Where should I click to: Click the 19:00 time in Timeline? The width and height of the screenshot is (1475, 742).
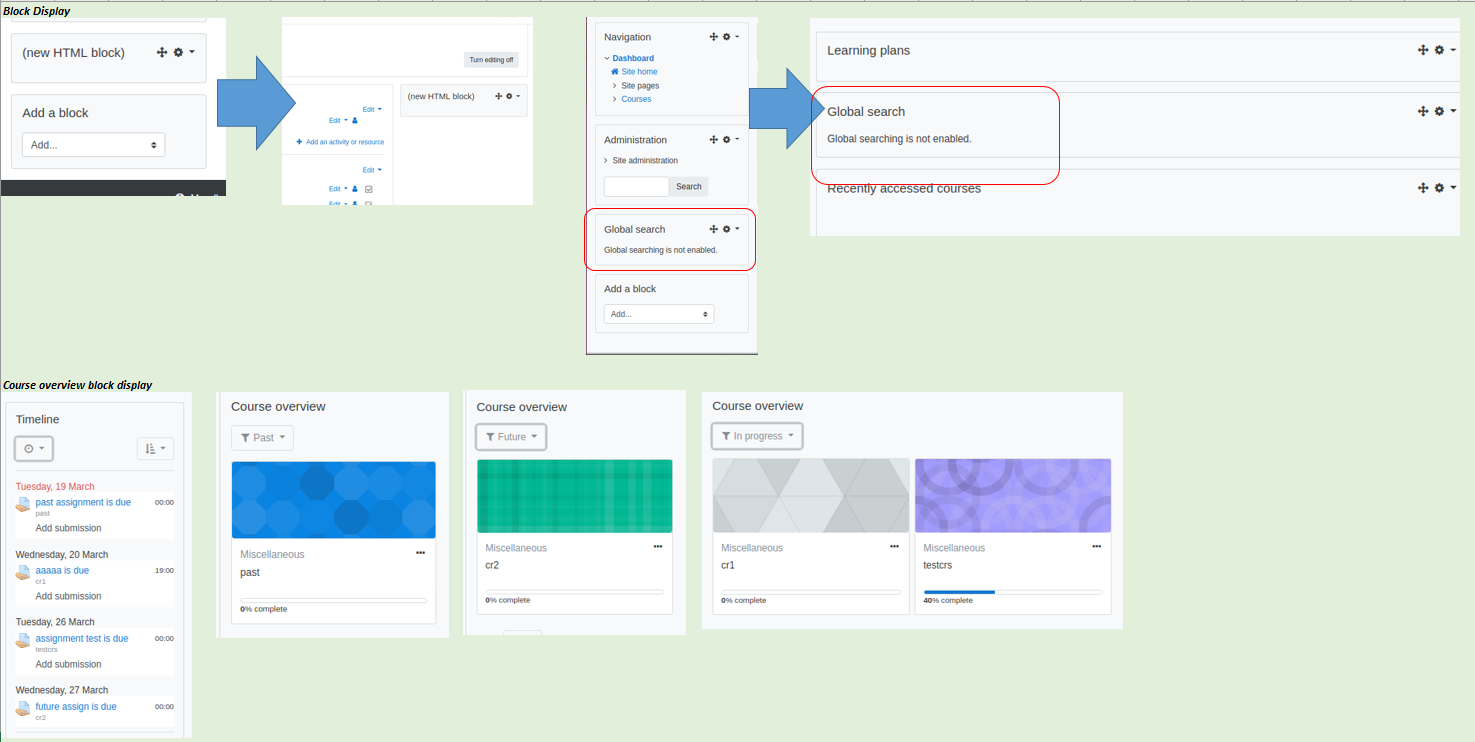point(164,570)
